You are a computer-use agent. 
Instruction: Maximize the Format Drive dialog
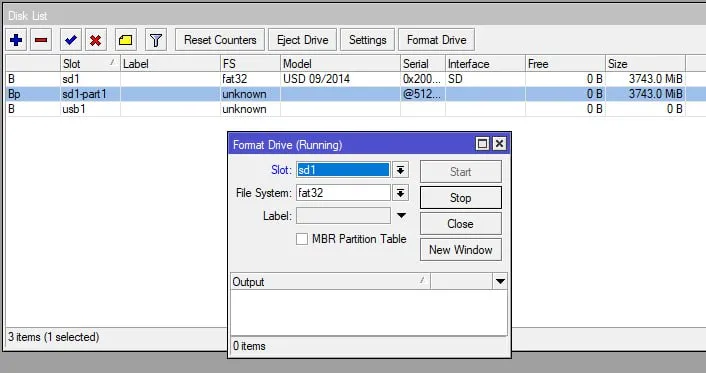tap(482, 144)
